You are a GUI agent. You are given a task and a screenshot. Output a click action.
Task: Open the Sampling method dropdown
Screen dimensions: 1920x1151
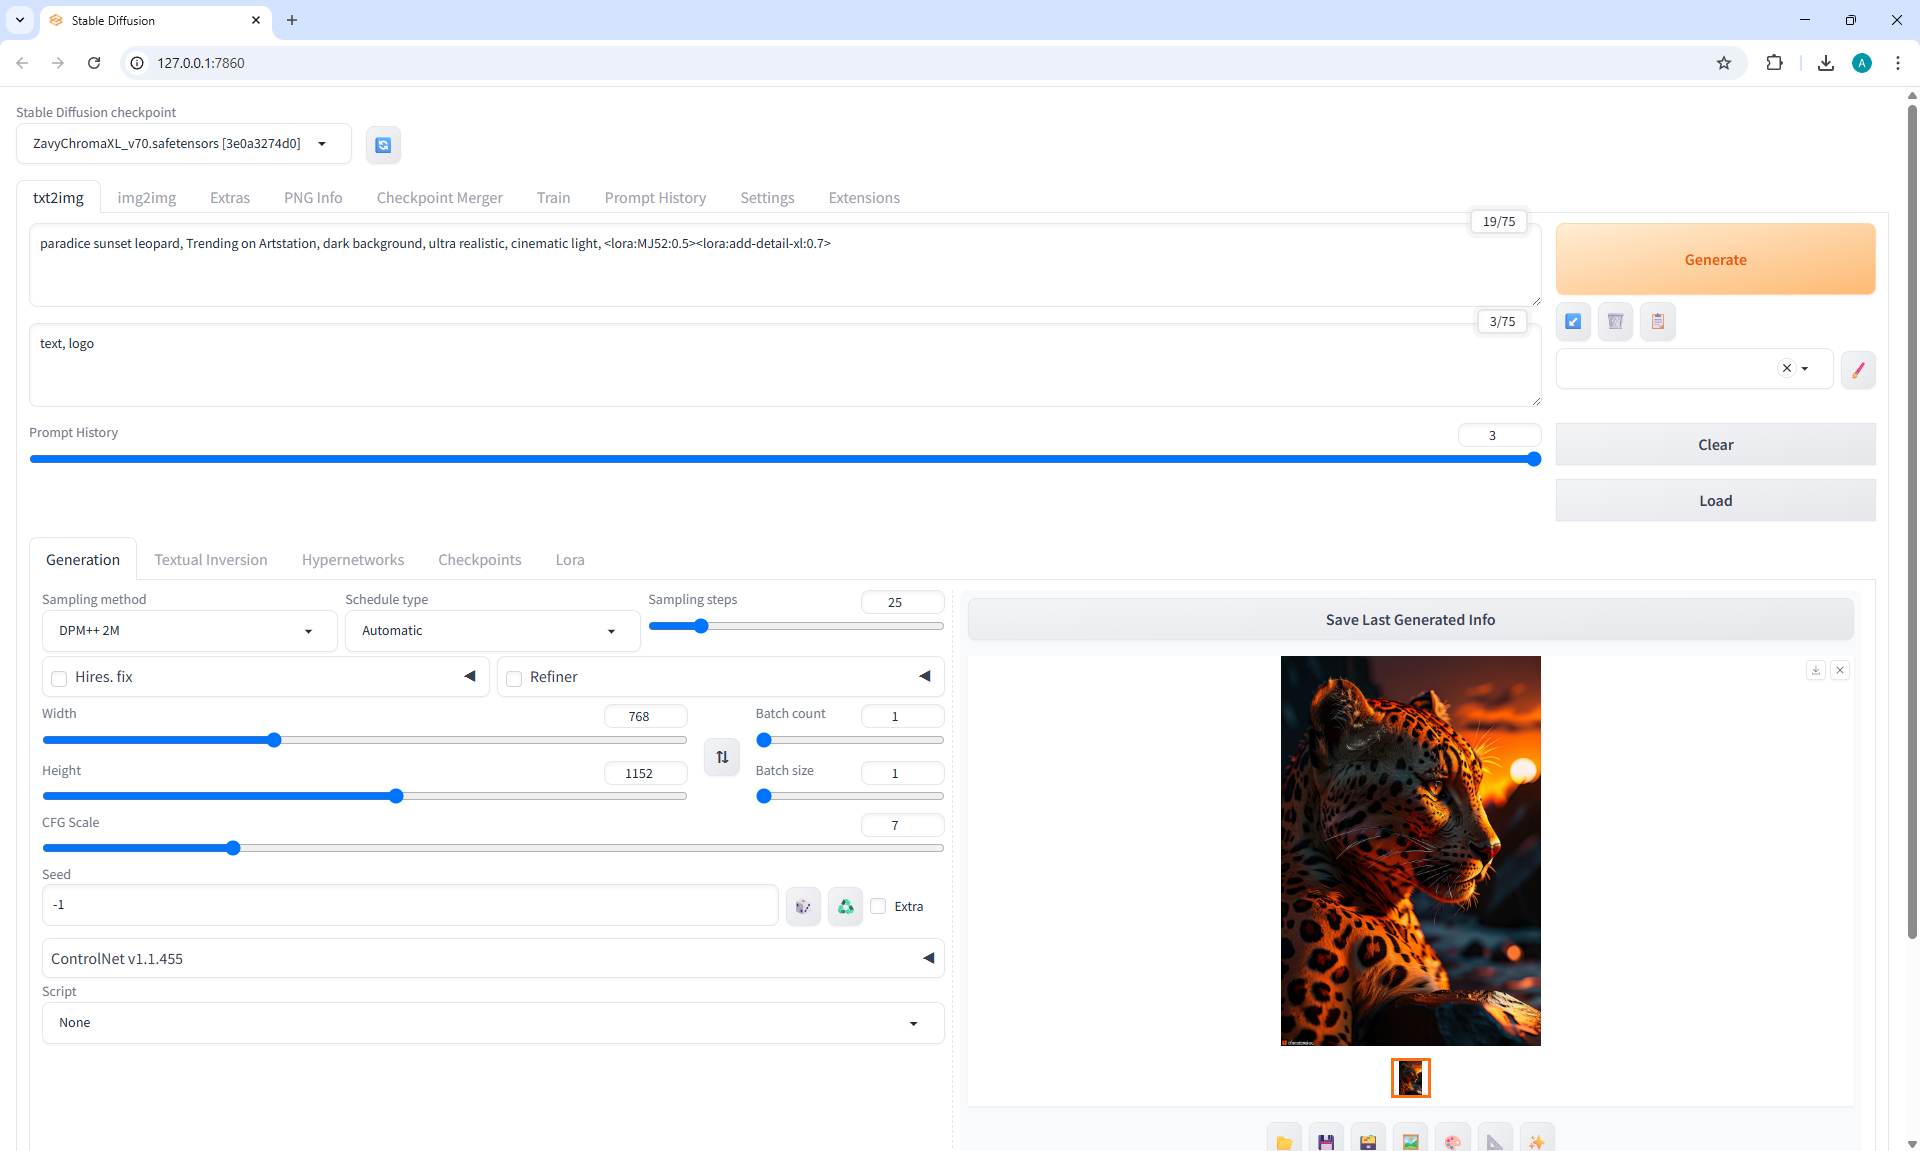point(189,631)
